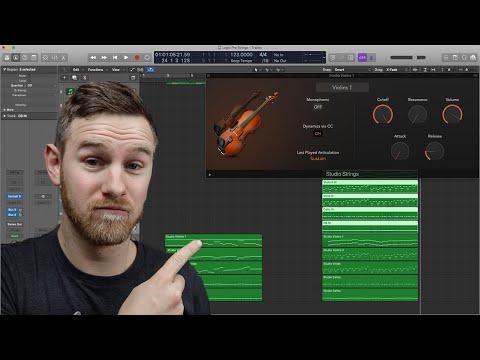Toggle the blue Catch playhead button
The height and width of the screenshot is (360, 480).
(151, 69)
